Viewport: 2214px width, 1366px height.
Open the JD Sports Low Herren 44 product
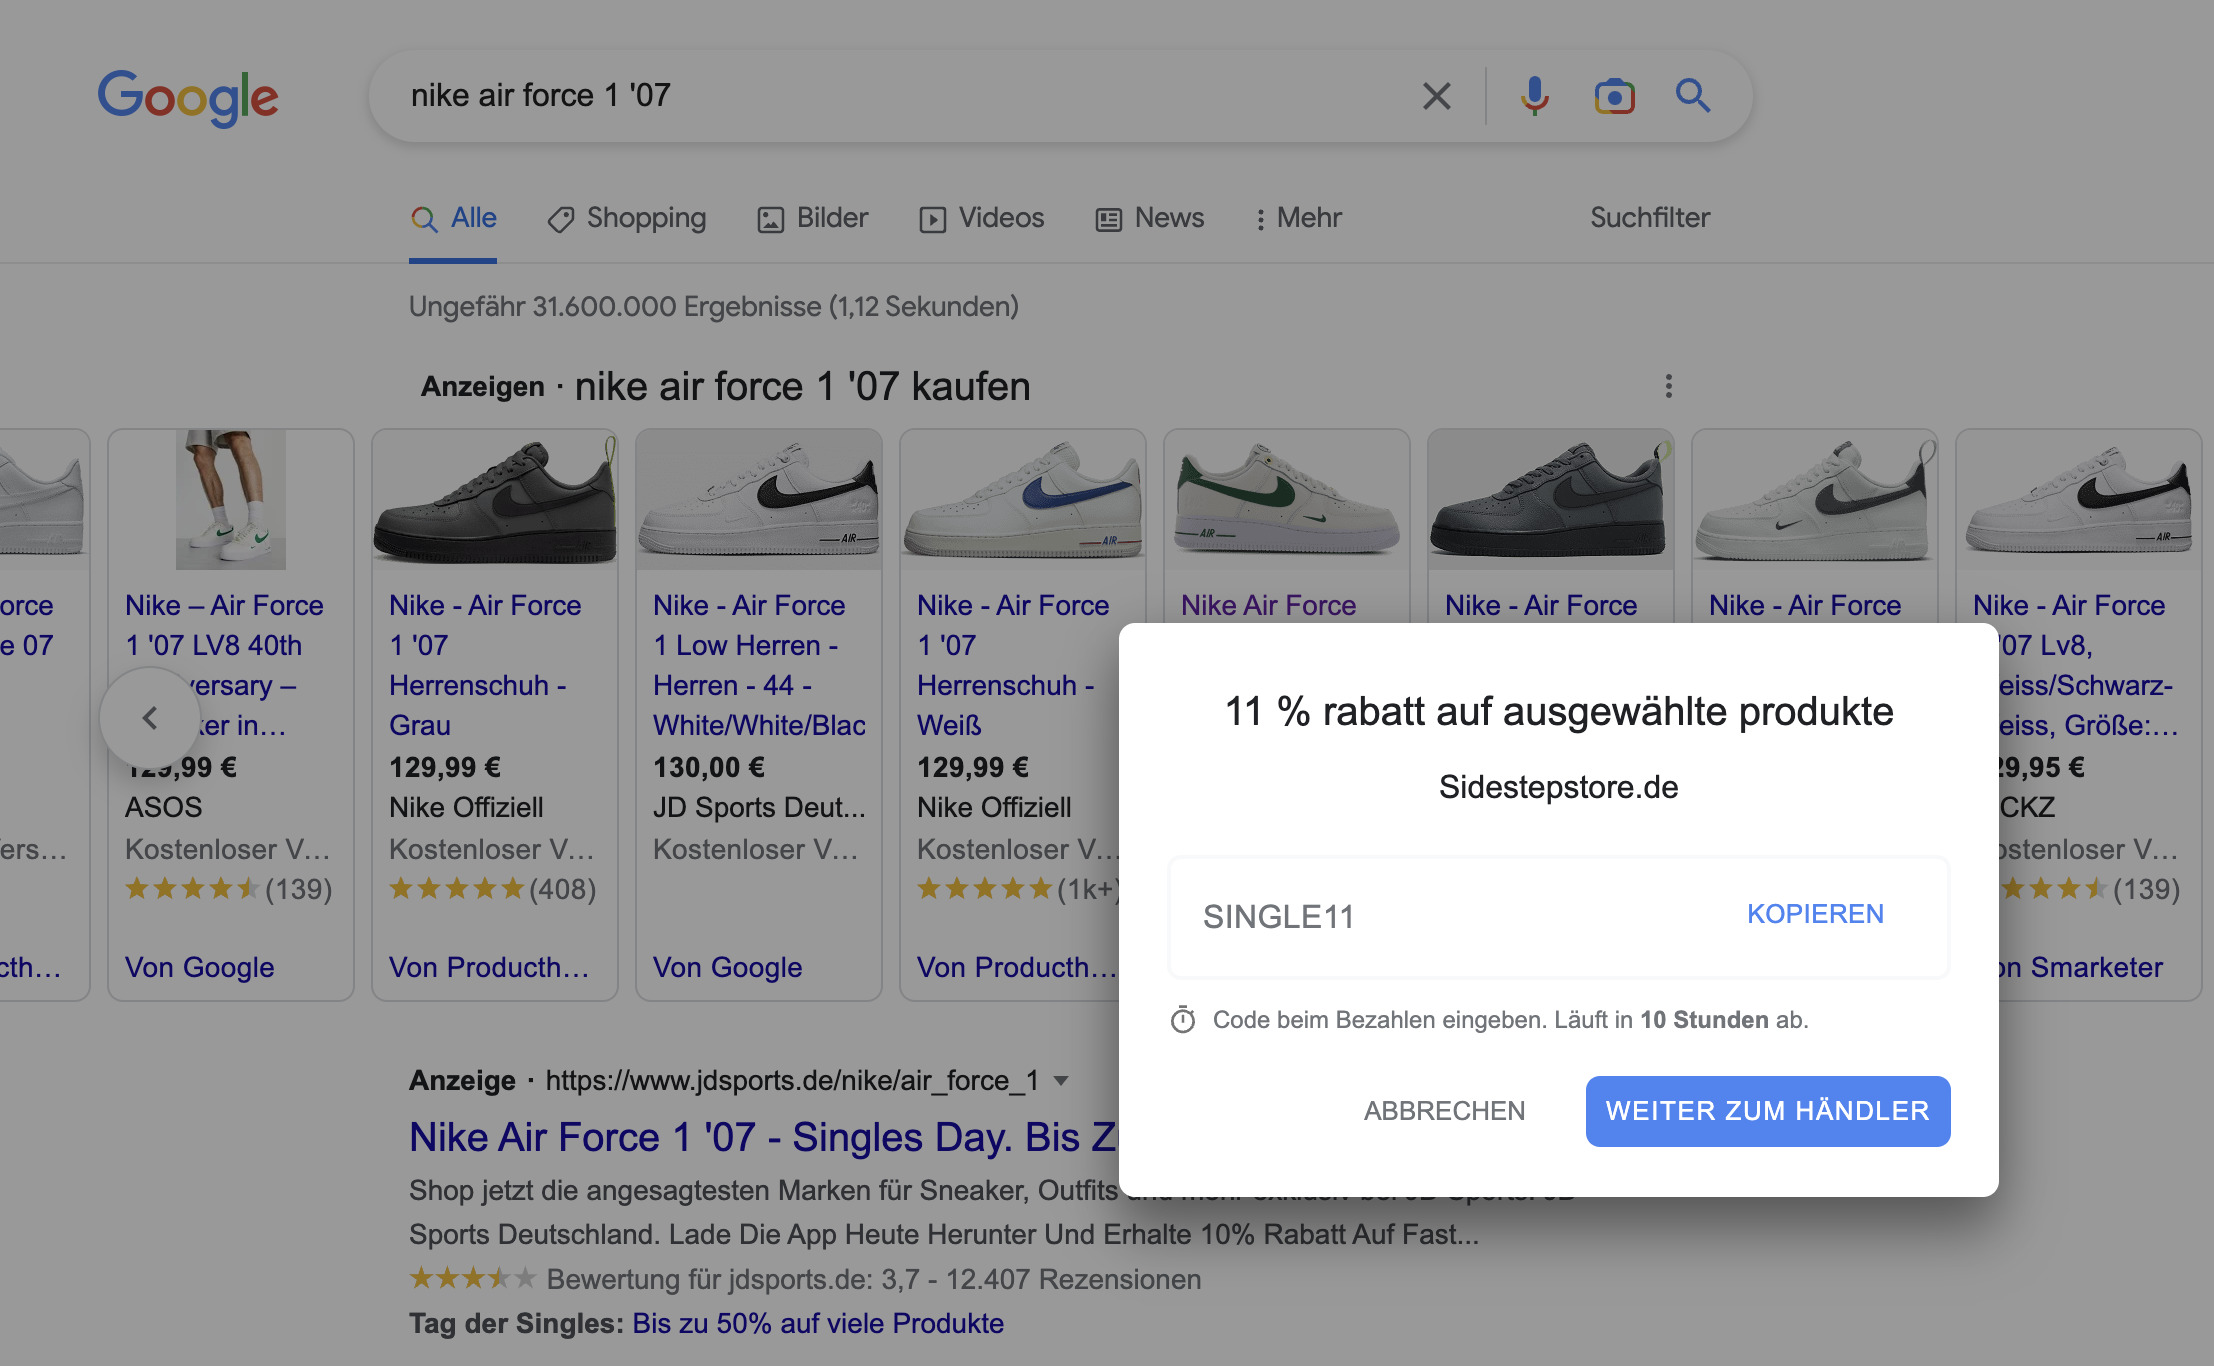click(759, 664)
